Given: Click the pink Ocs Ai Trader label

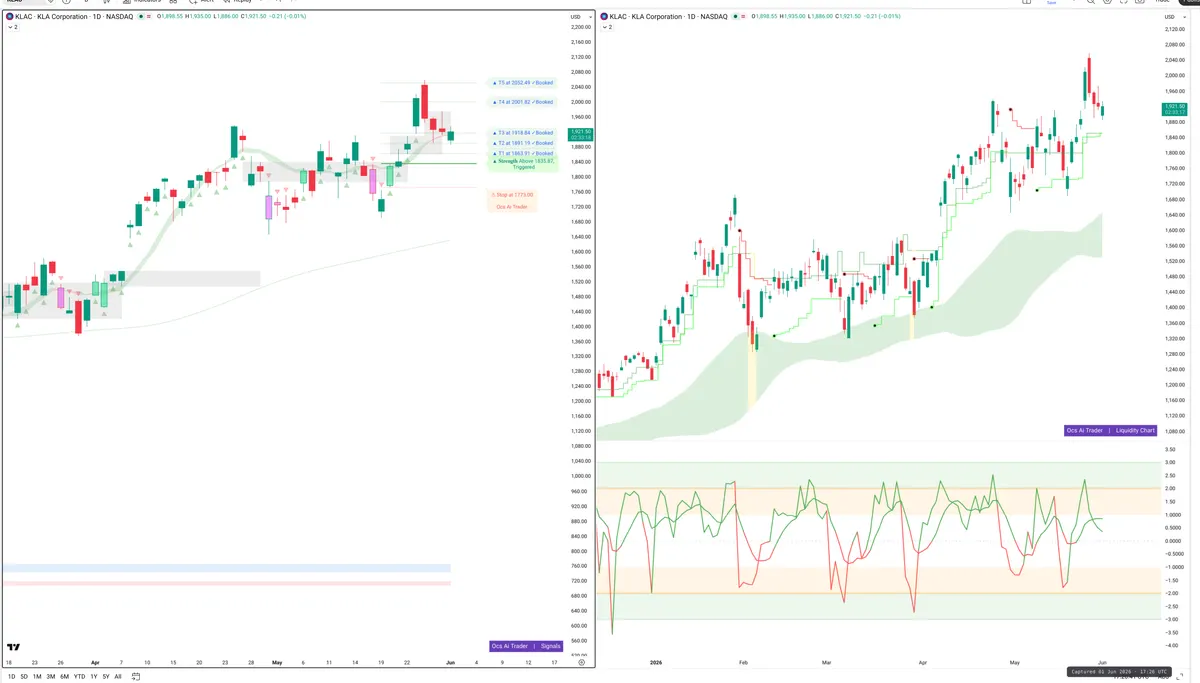Looking at the screenshot, I should point(513,207).
